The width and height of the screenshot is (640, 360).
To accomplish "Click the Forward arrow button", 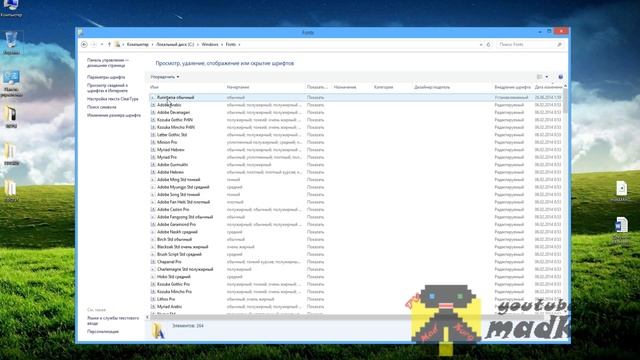I will [94, 44].
